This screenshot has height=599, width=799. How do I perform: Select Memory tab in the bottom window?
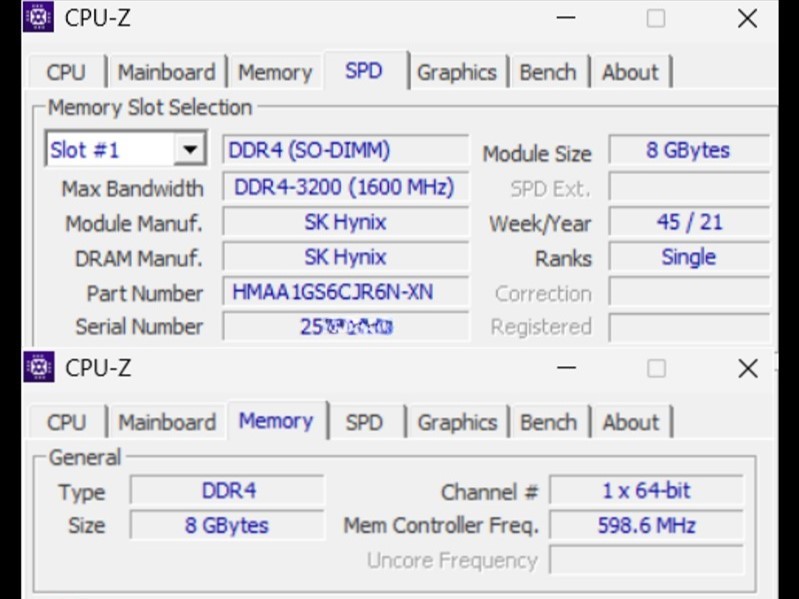[276, 421]
